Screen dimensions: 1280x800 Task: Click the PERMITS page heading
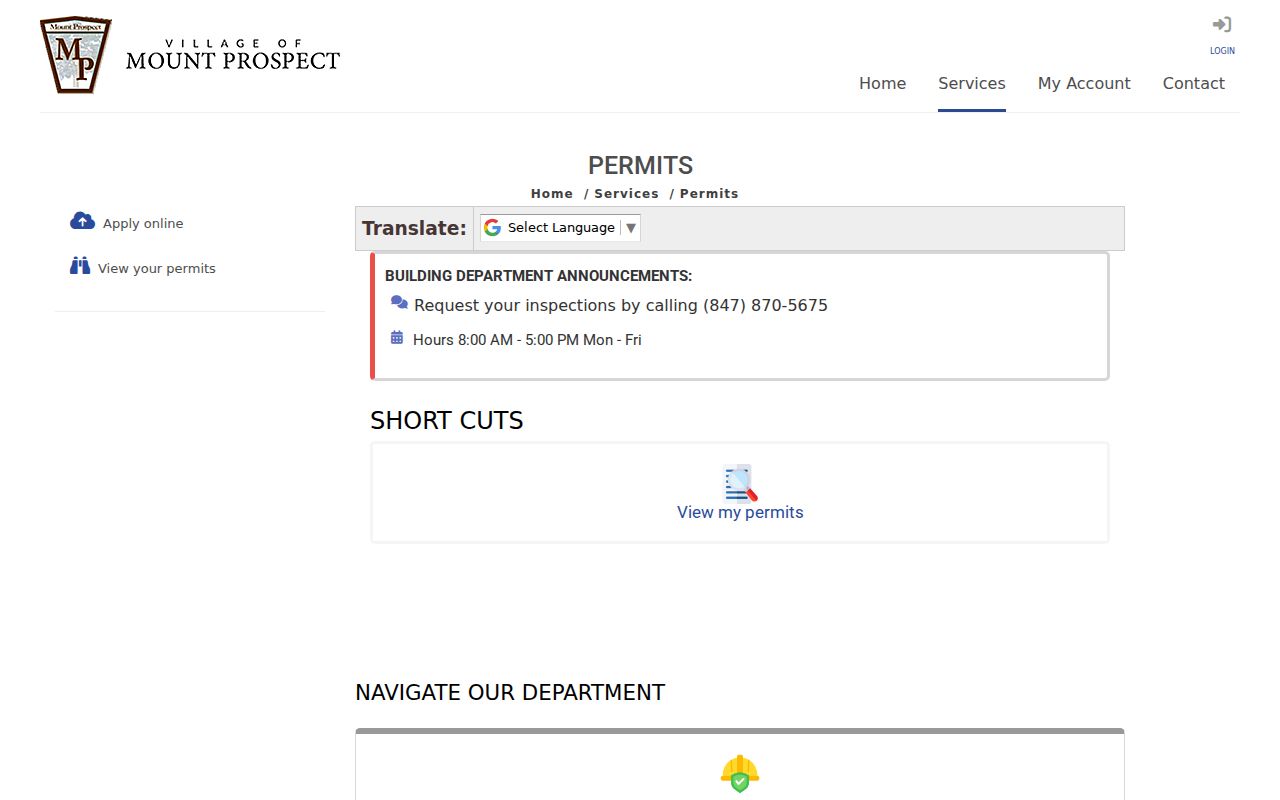coord(640,166)
